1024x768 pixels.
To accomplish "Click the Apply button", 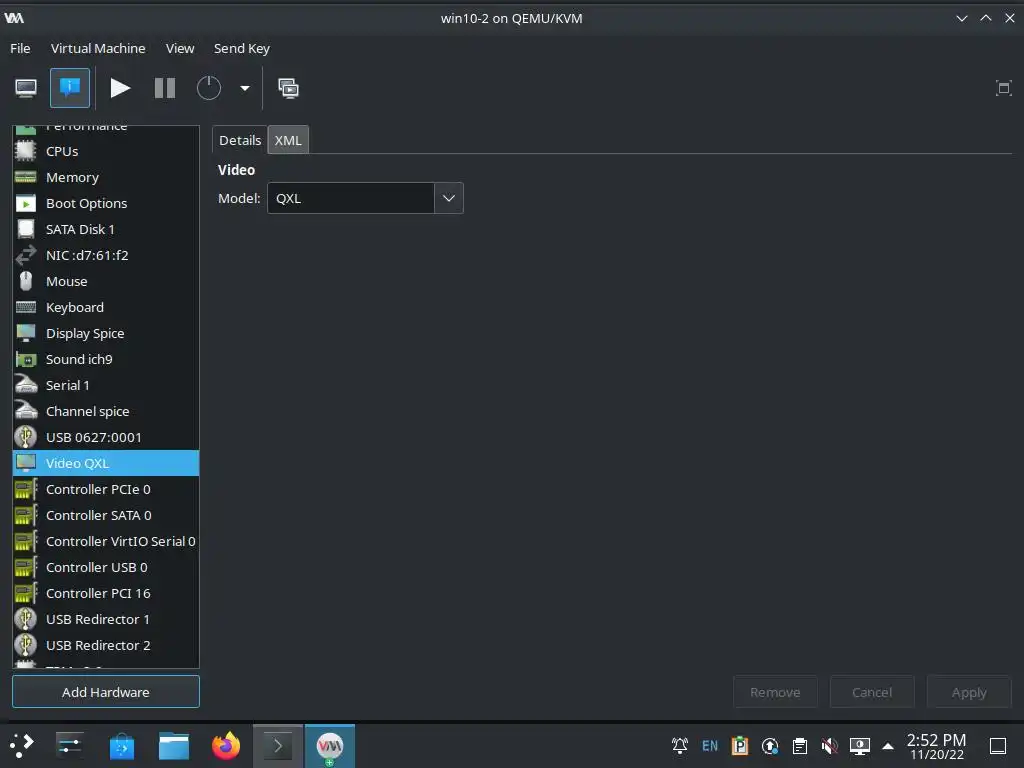I will [969, 692].
